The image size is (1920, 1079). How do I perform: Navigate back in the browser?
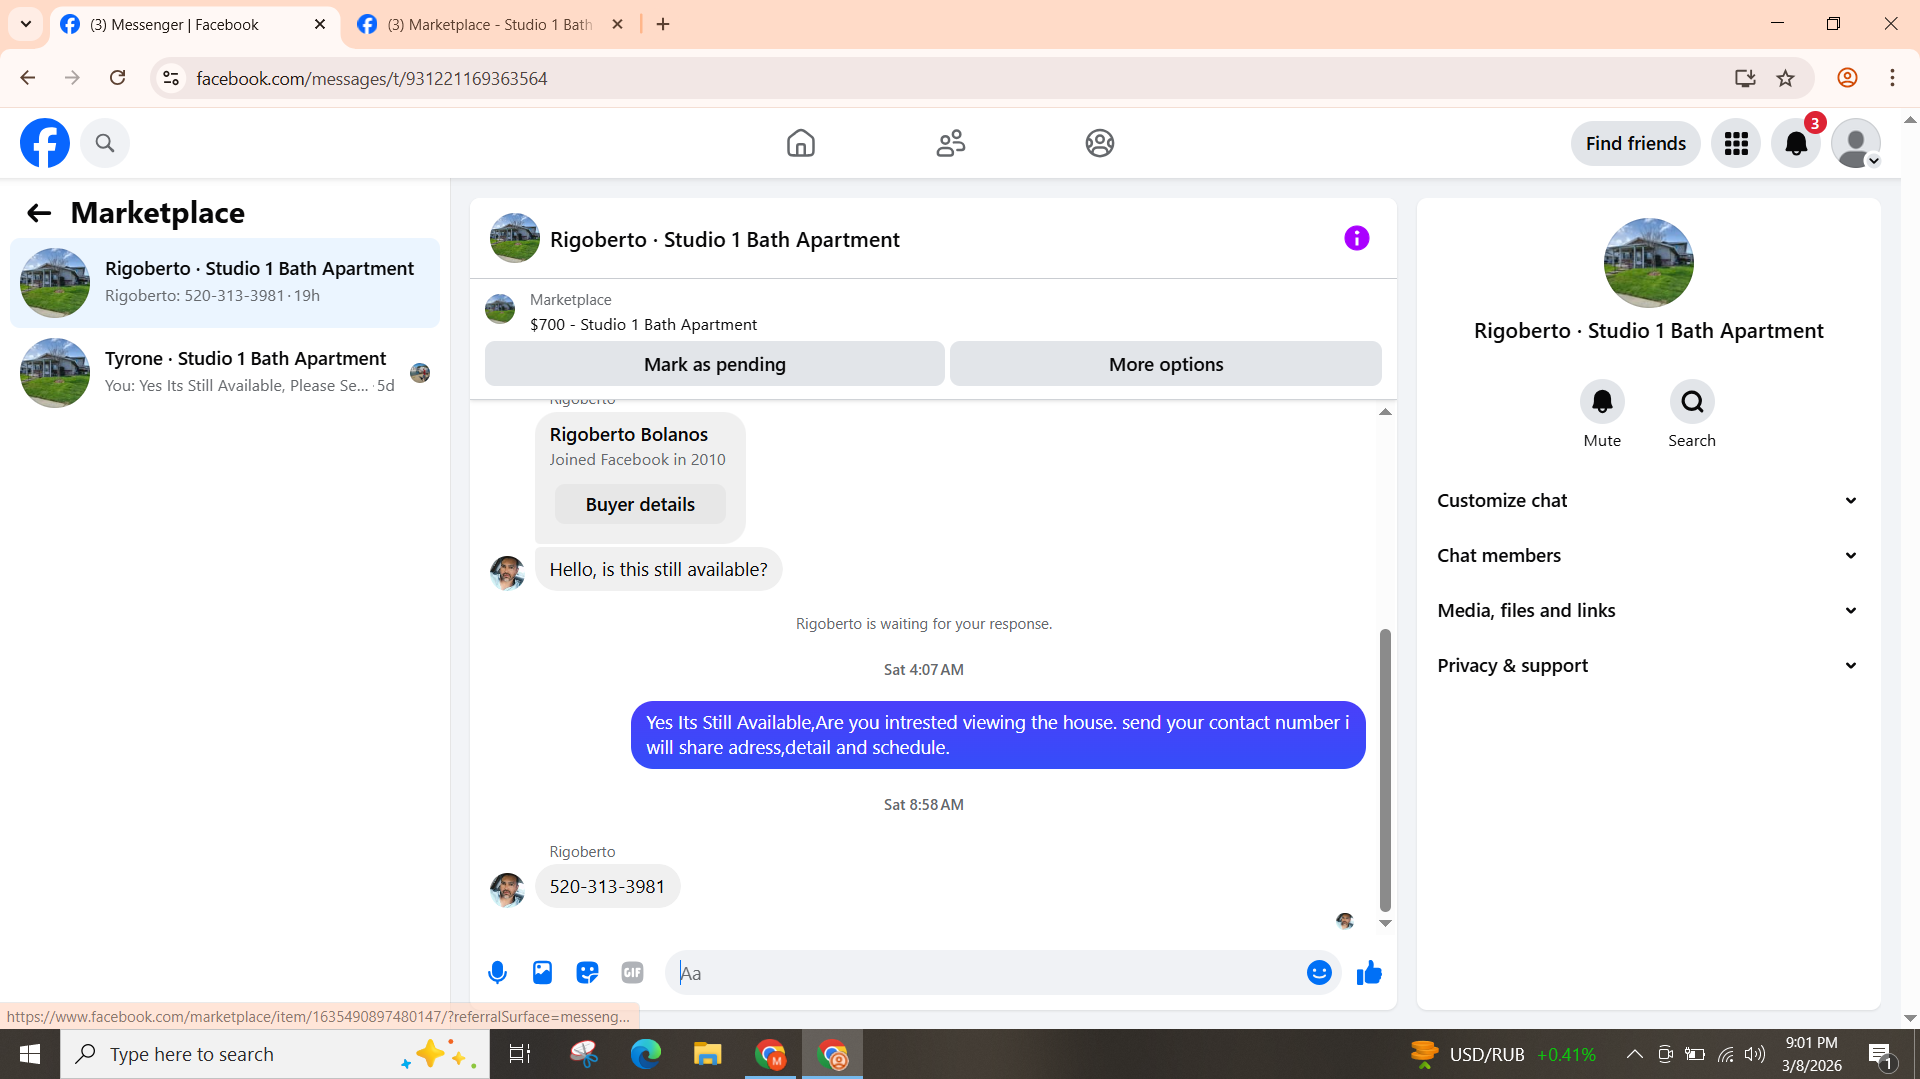27,78
